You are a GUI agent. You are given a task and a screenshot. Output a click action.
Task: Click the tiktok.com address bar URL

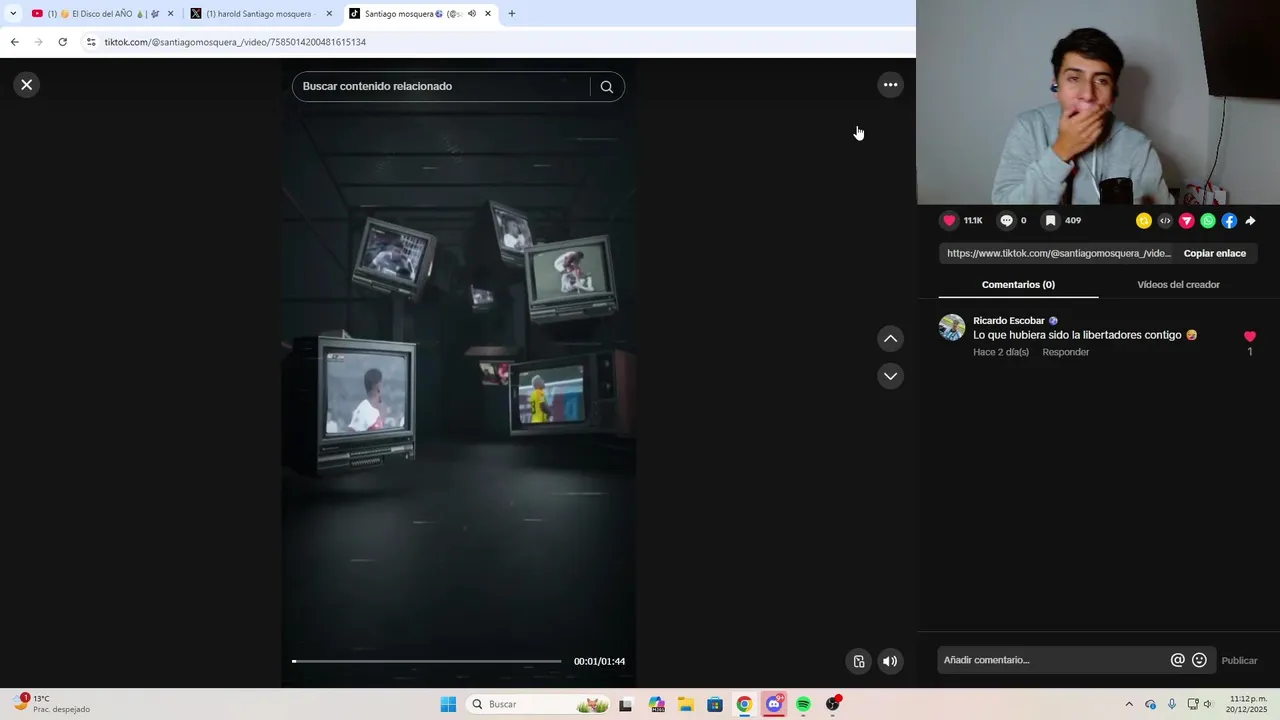[235, 43]
